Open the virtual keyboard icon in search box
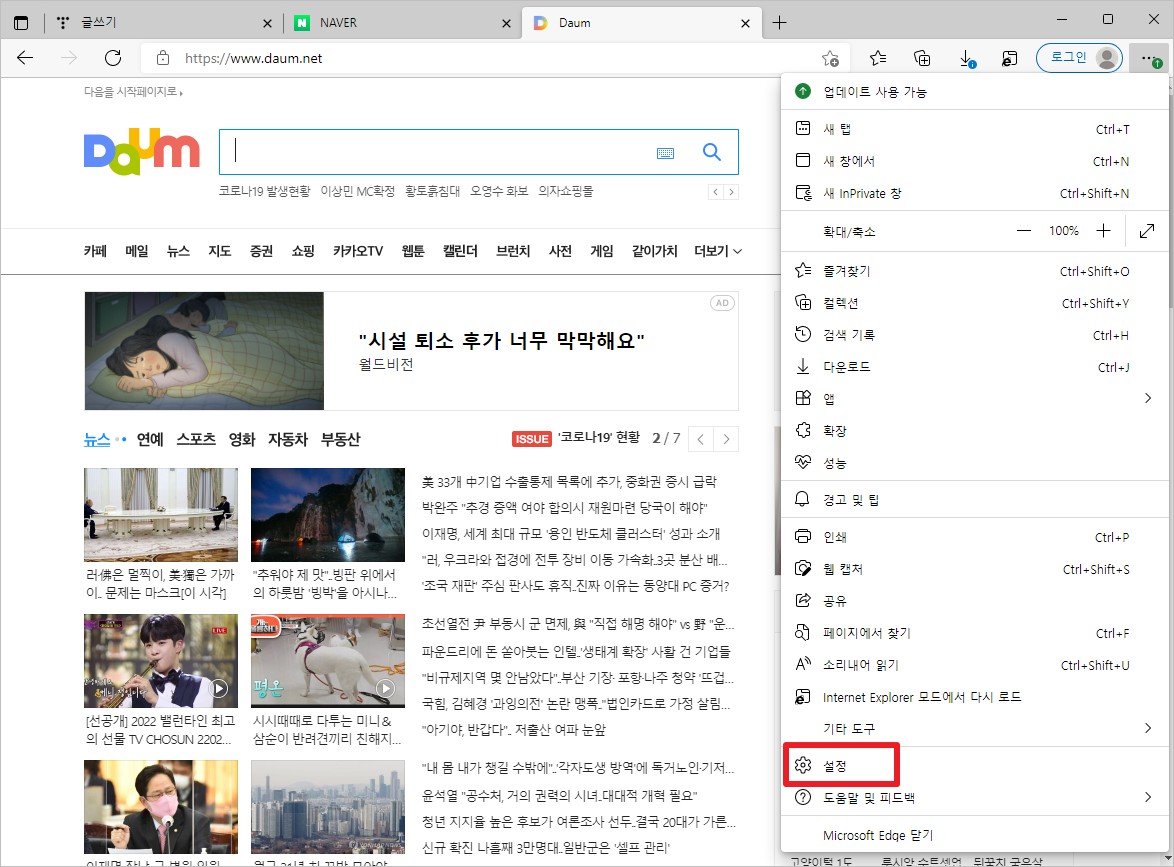The height and width of the screenshot is (867, 1174). [x=665, y=153]
